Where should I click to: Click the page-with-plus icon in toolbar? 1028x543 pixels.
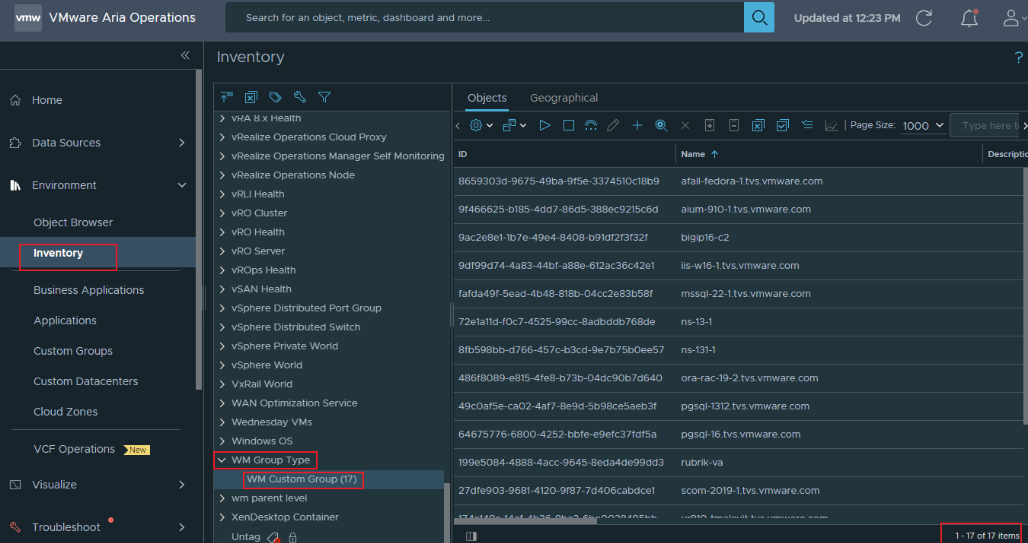point(709,125)
